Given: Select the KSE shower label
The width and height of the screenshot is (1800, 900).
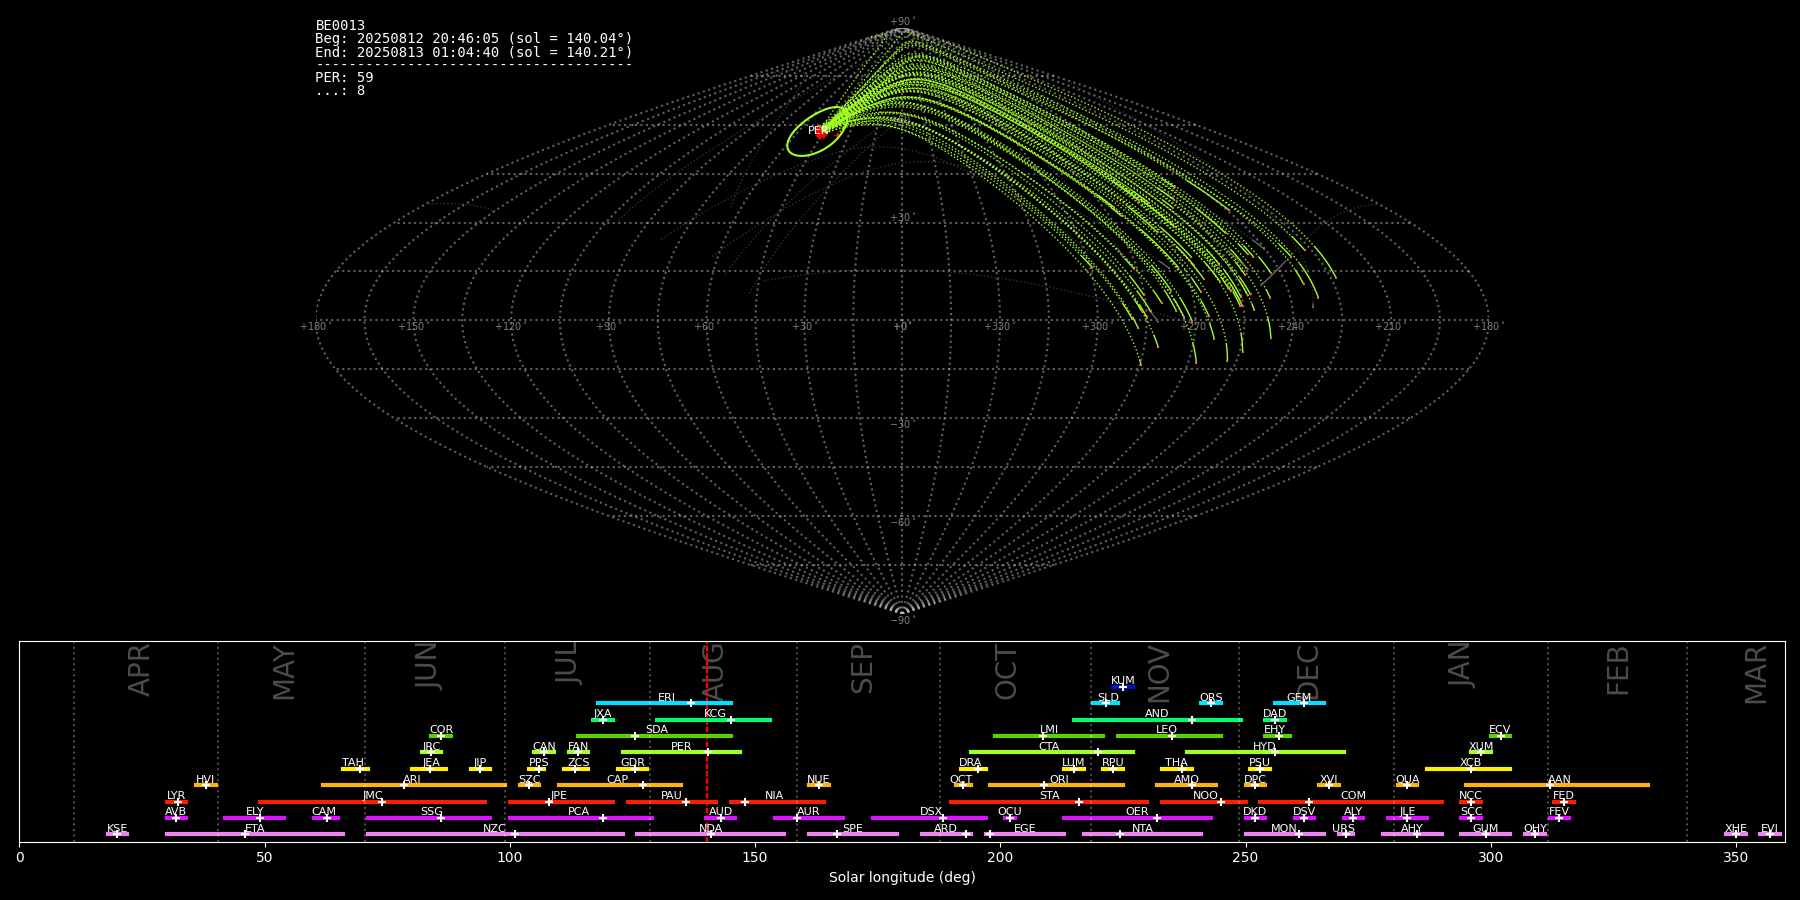Looking at the screenshot, I should click(117, 828).
